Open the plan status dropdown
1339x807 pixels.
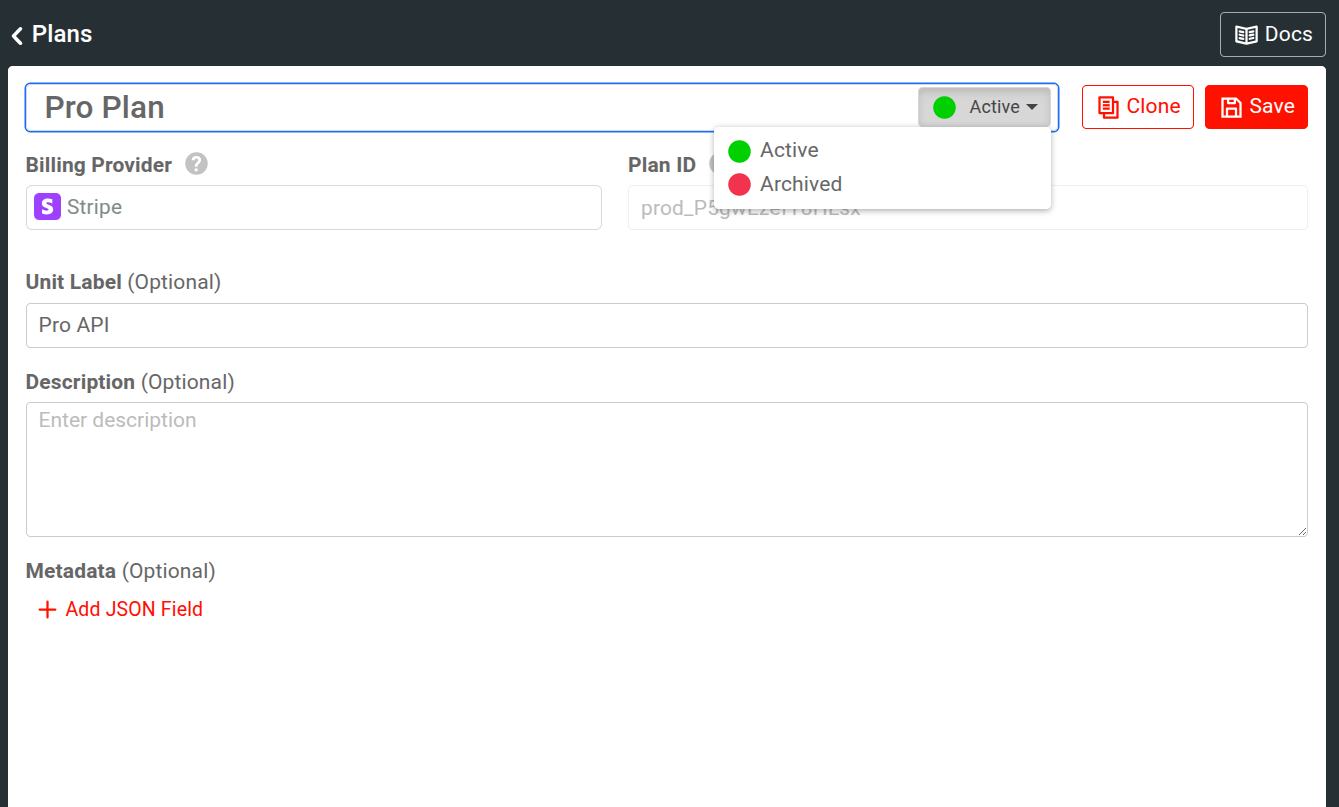[x=984, y=106]
